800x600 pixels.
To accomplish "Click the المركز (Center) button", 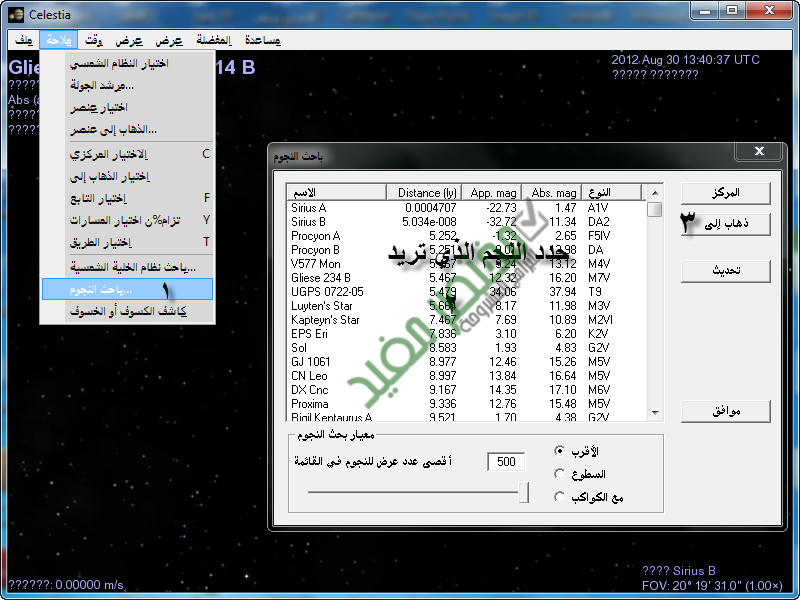I will [726, 193].
